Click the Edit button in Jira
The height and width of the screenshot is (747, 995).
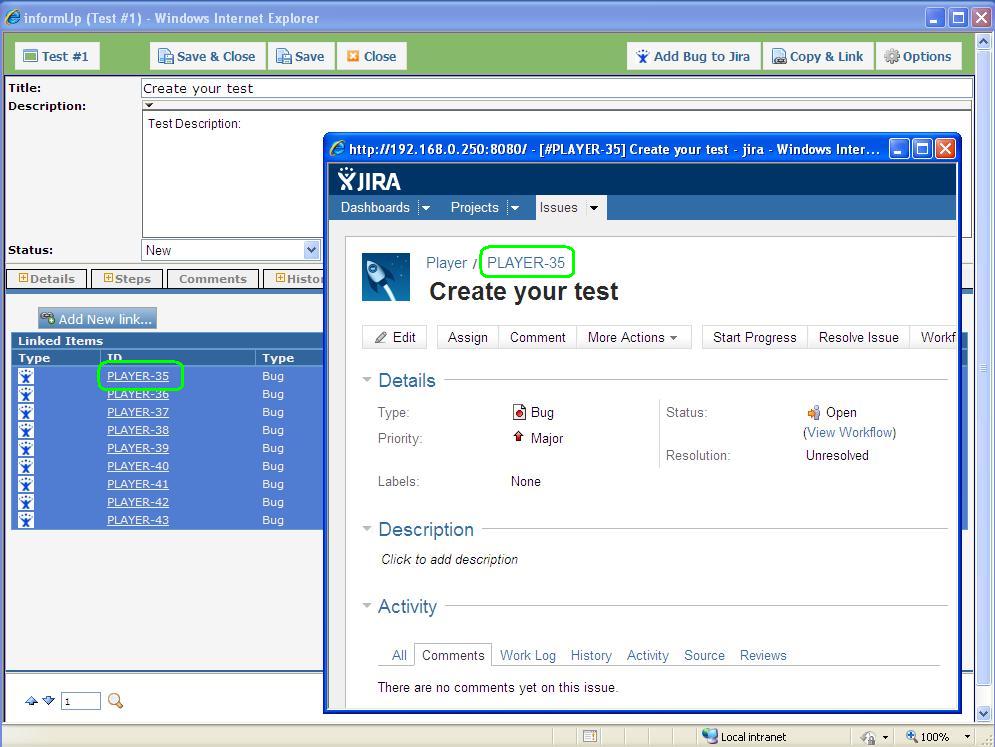395,337
